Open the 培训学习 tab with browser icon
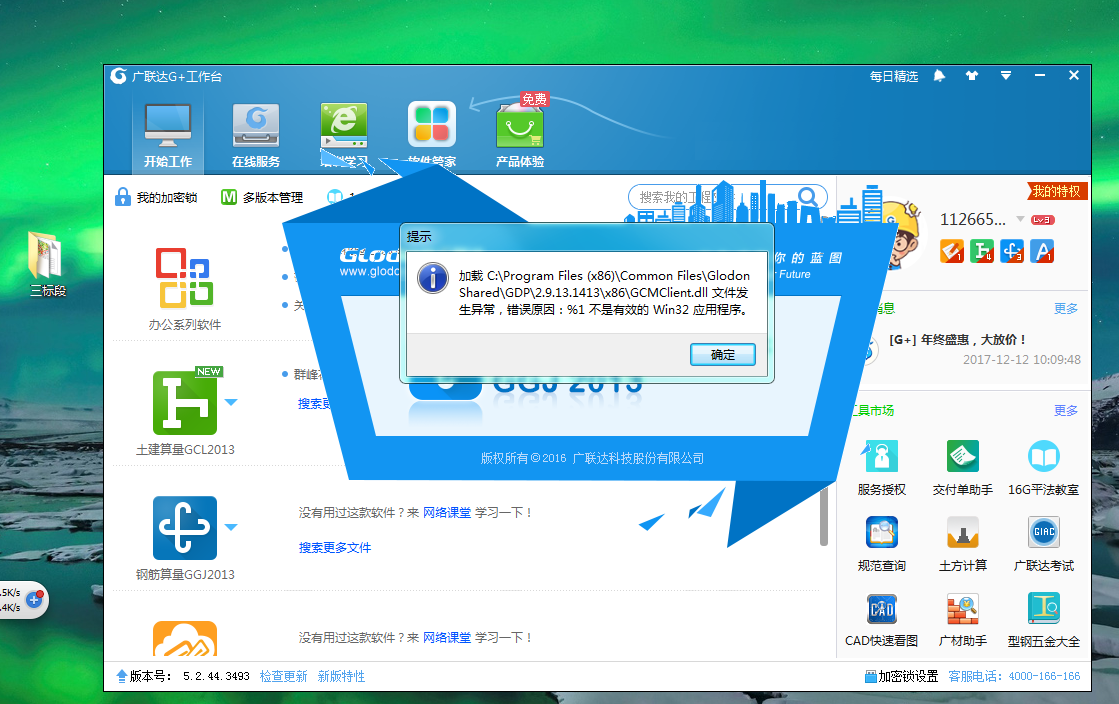This screenshot has width=1119, height=704. [x=344, y=136]
